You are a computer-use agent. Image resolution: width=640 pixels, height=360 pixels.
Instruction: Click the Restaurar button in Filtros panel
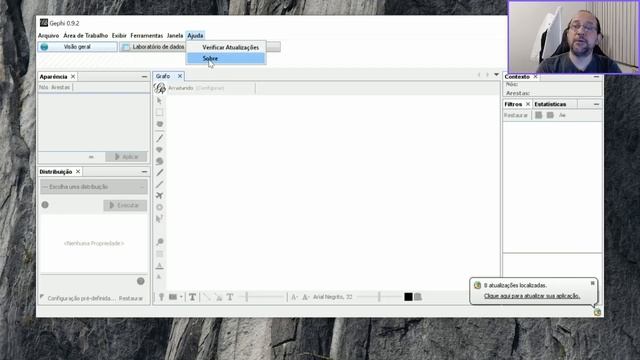click(x=516, y=116)
